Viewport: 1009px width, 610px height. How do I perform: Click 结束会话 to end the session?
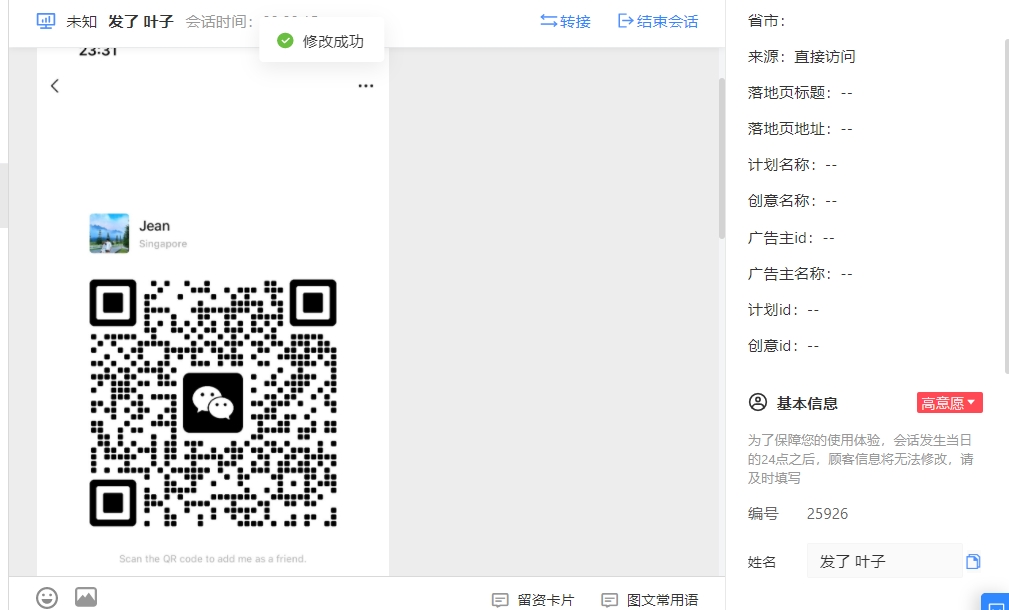coord(658,21)
